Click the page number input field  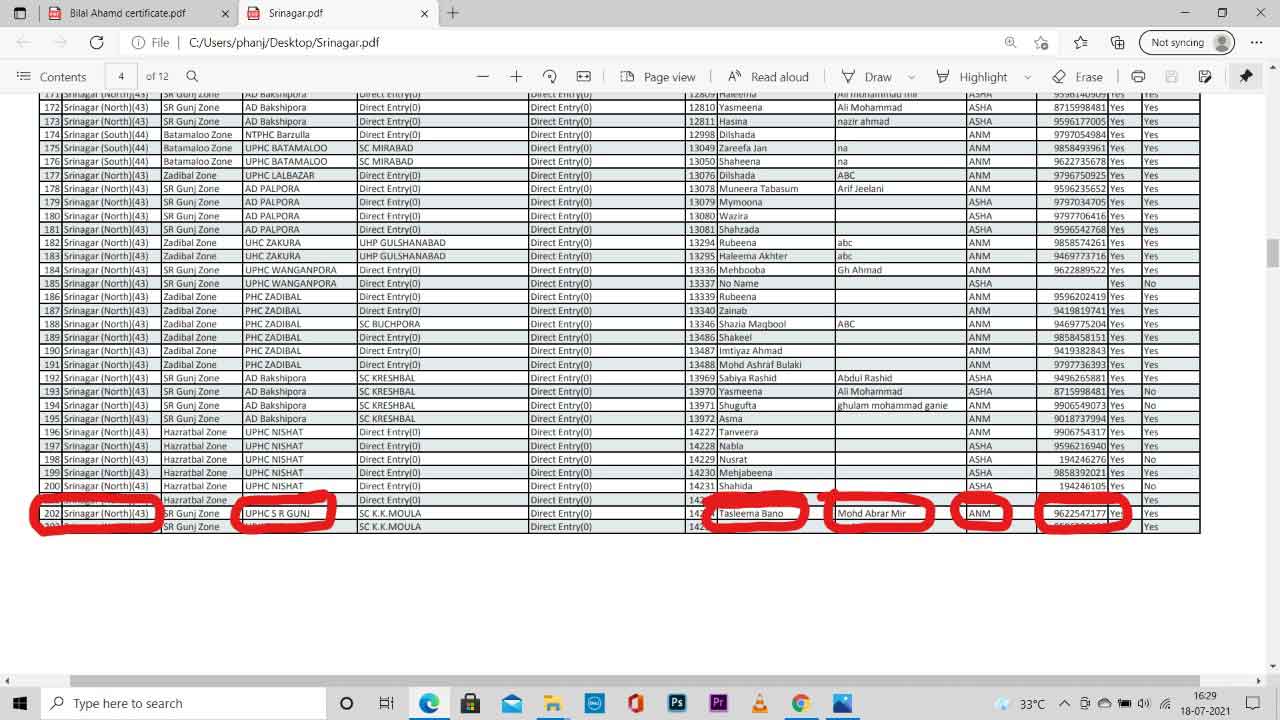coord(121,77)
